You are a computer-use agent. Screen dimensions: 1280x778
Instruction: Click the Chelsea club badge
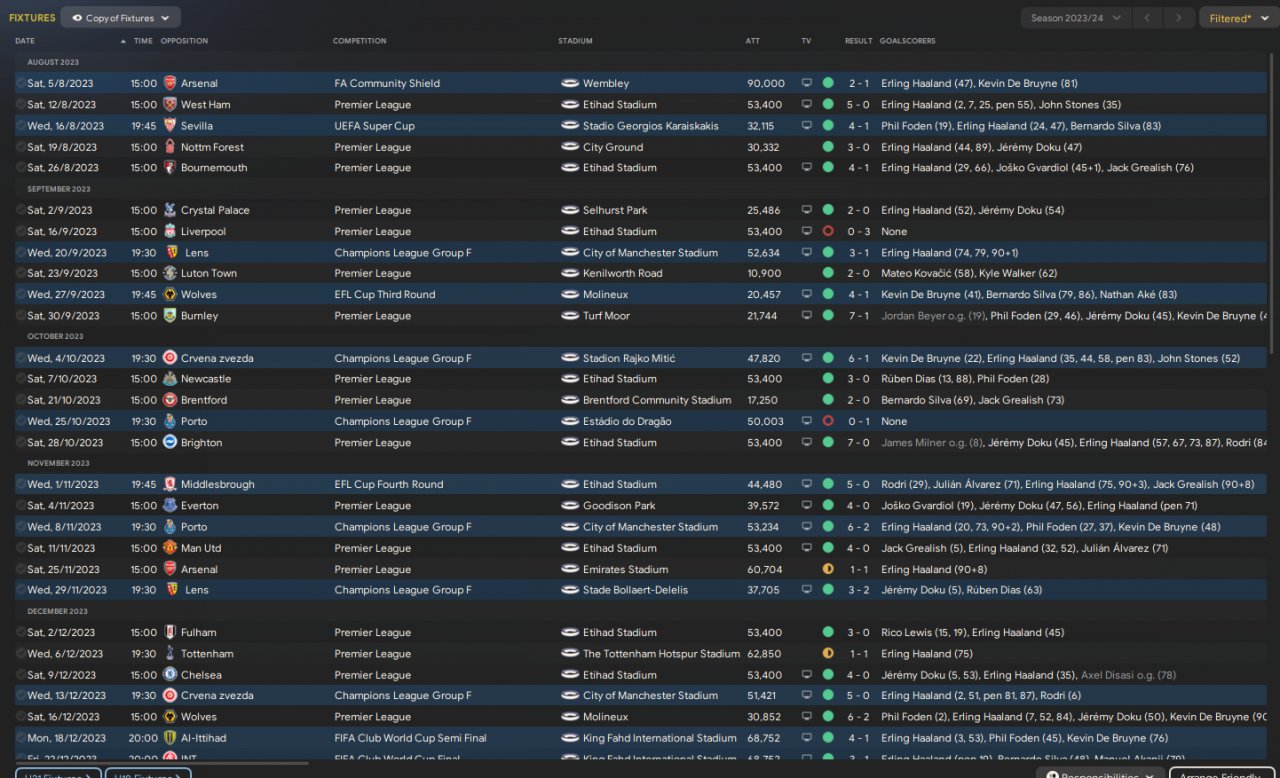170,675
